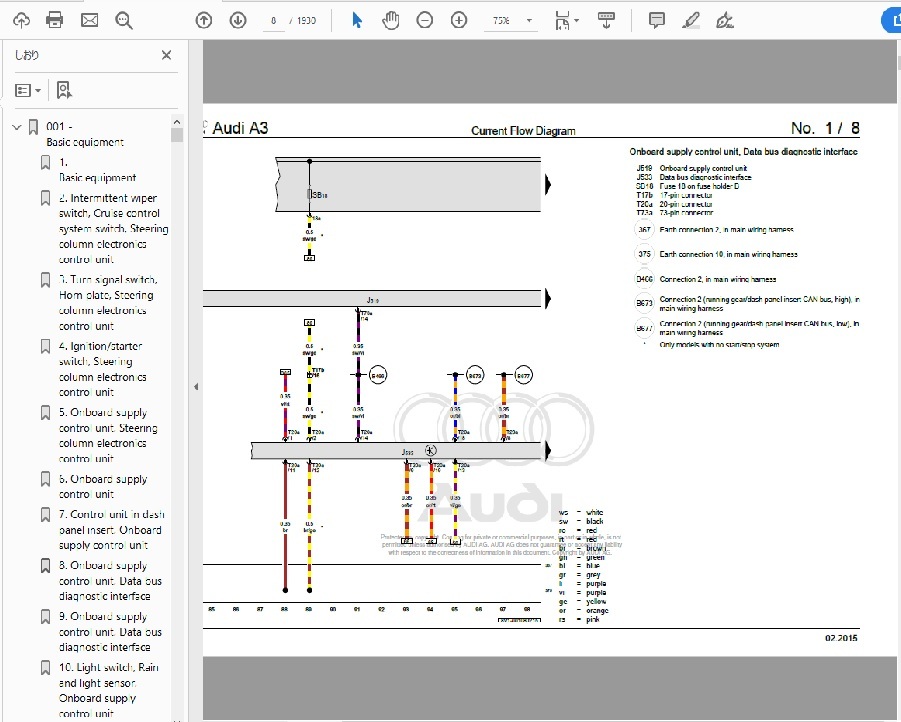Open bookmark 10. Light switch, Rain sensor

pyautogui.click(x=109, y=690)
